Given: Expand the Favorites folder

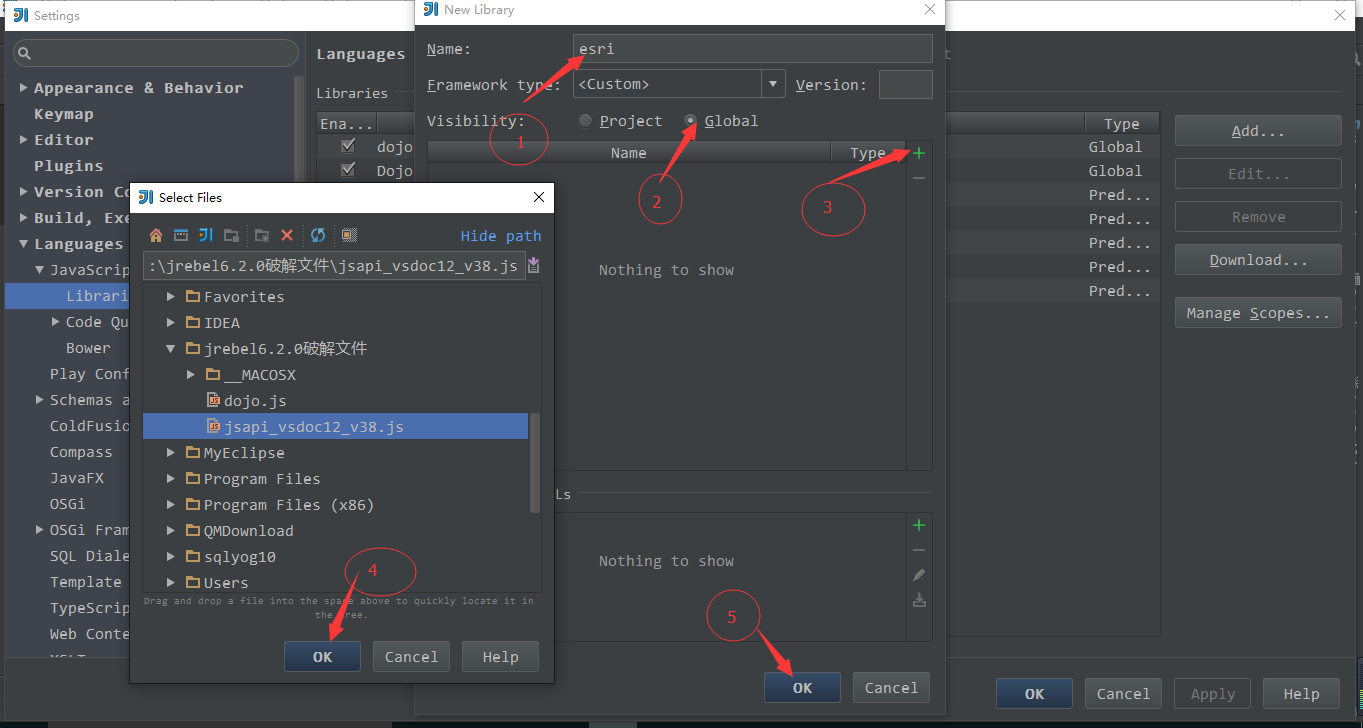Looking at the screenshot, I should click(x=171, y=297).
